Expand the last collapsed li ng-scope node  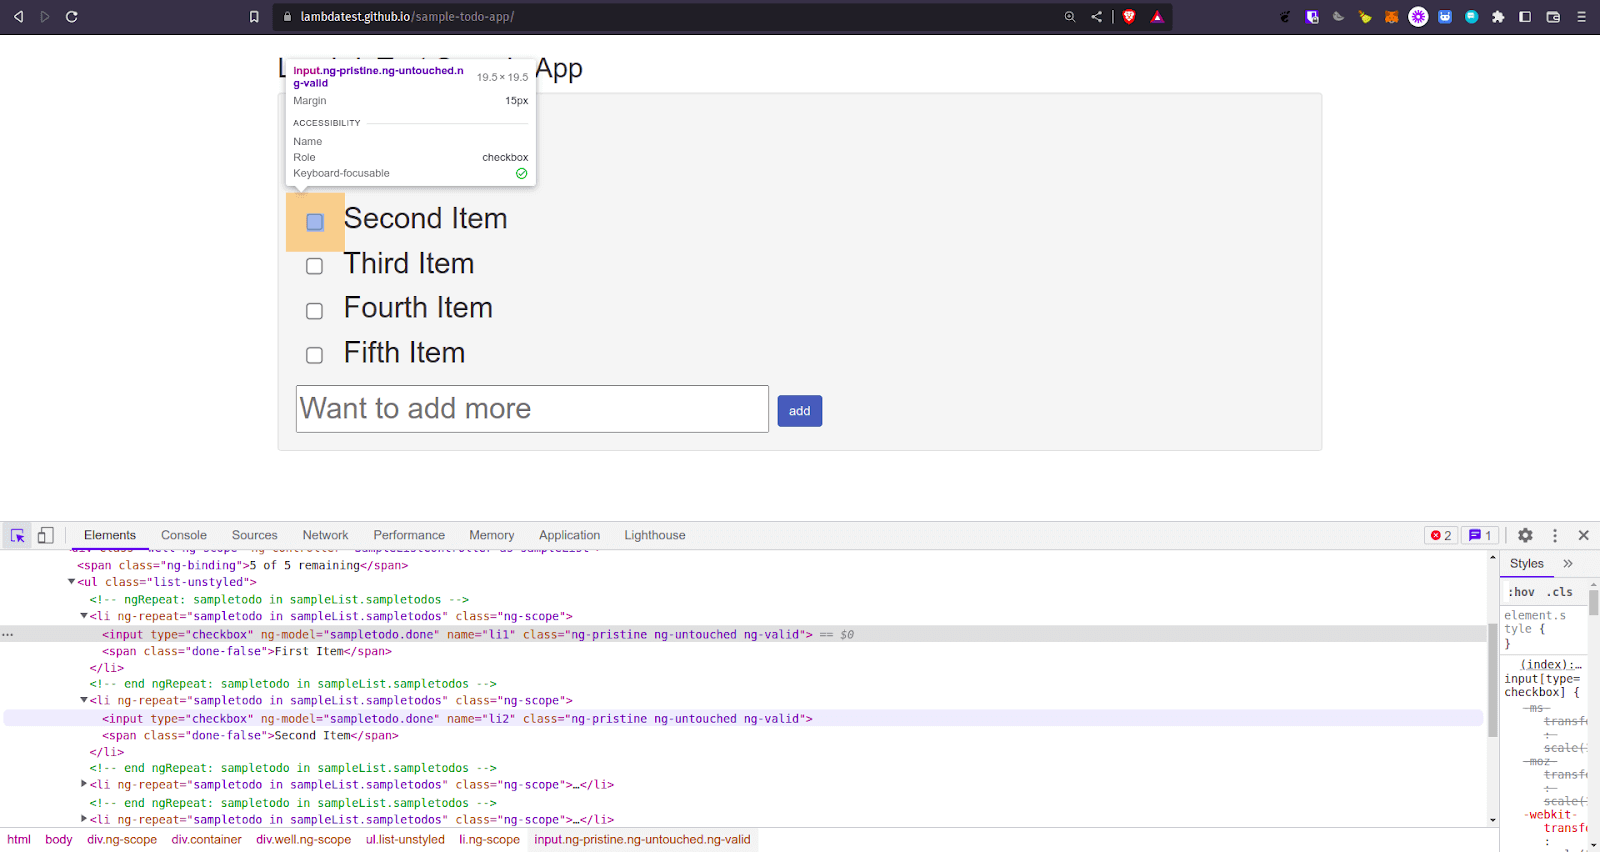click(x=84, y=819)
